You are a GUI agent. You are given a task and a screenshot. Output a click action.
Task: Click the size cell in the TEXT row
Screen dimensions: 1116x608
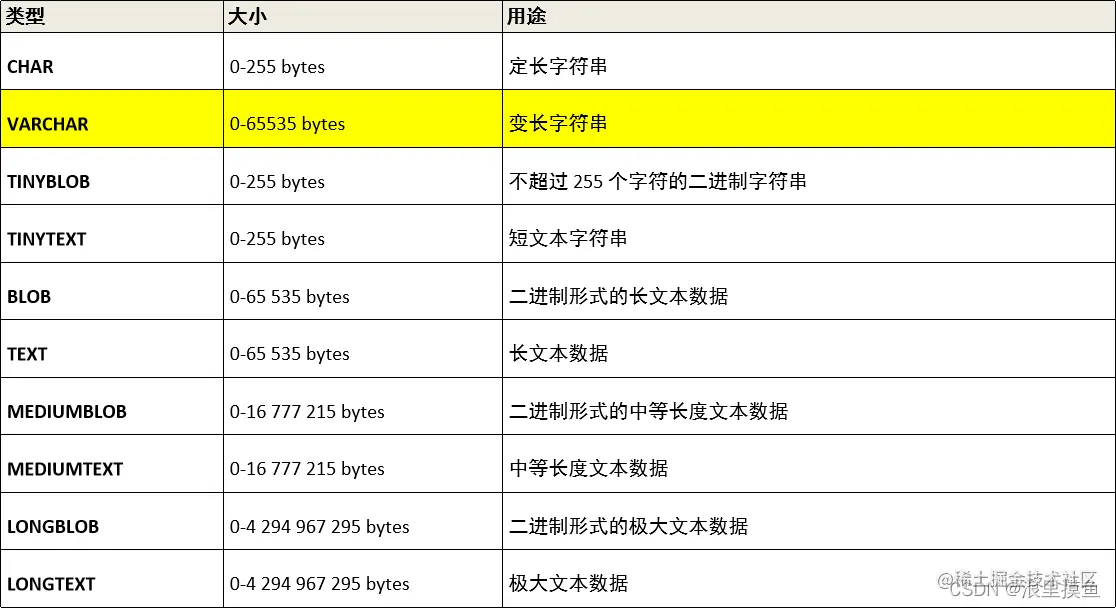coord(363,349)
